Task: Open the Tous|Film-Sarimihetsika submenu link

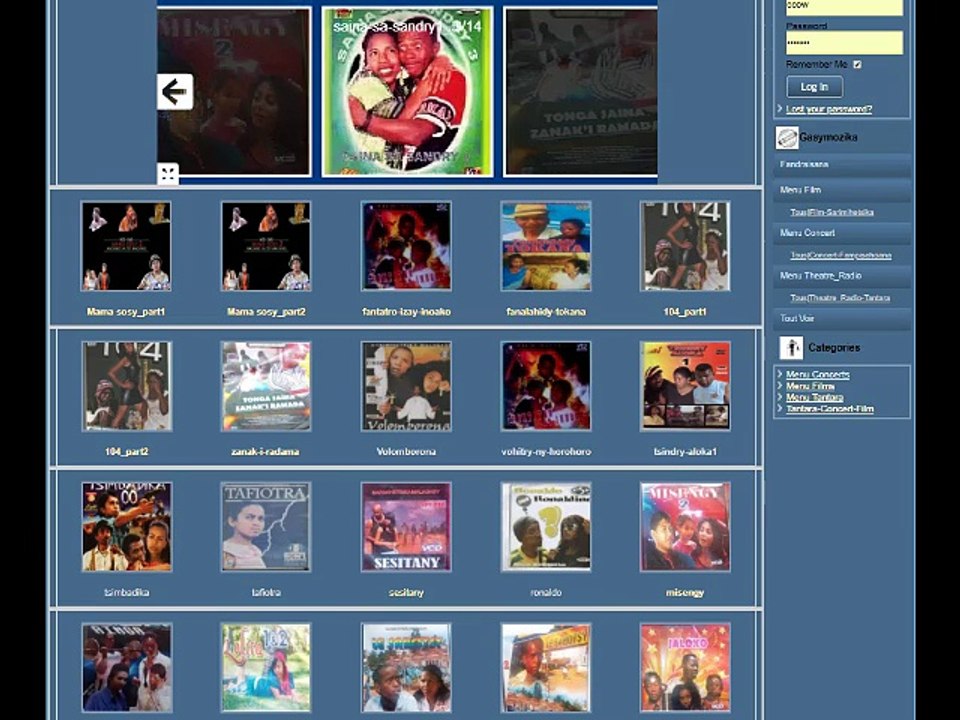Action: tap(831, 212)
